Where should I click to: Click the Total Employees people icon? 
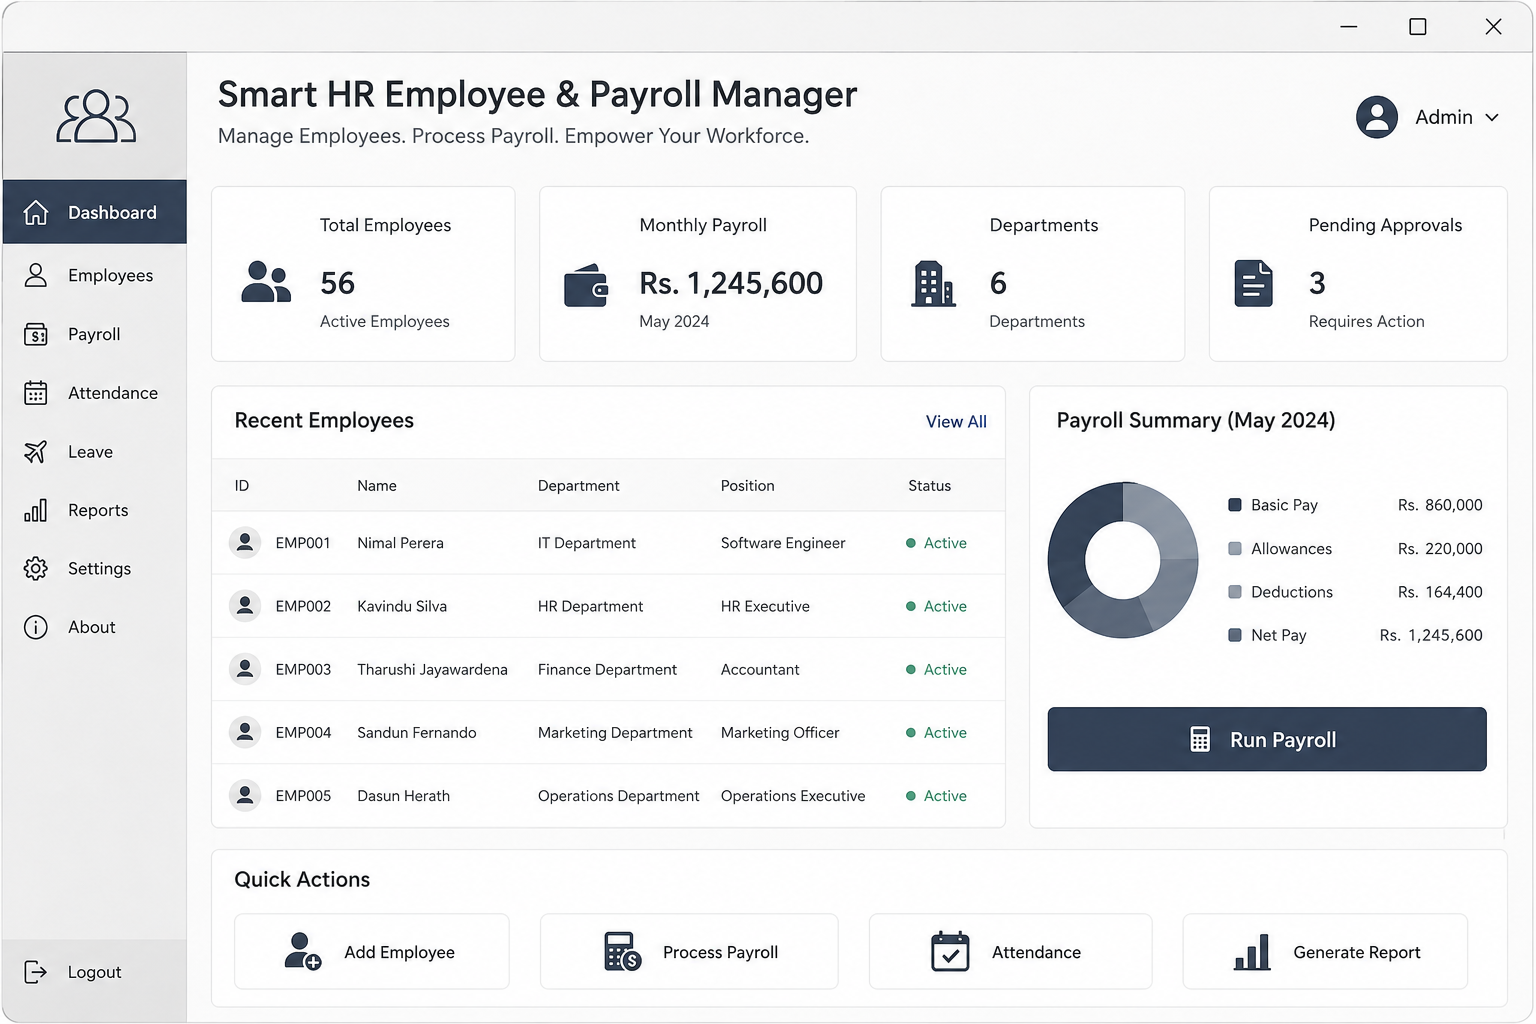[x=266, y=282]
